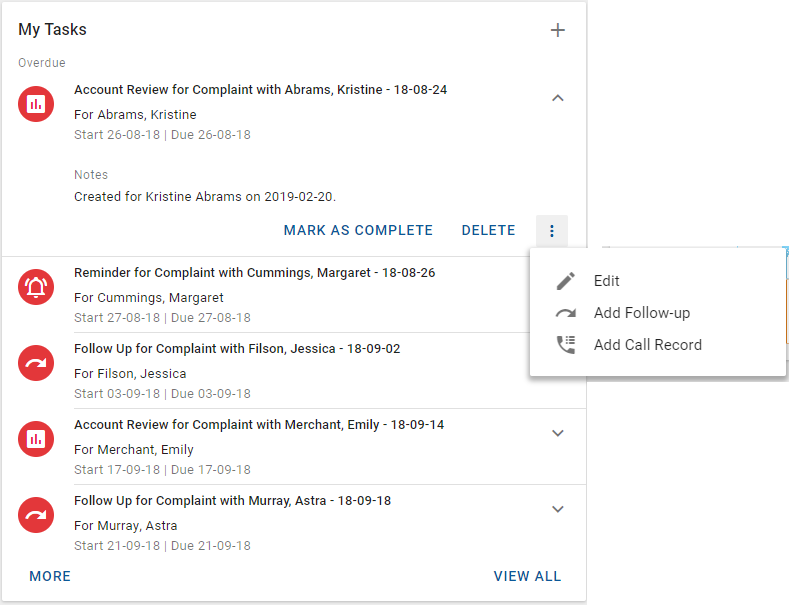Expand the Merchant, Emily task

[x=558, y=433]
